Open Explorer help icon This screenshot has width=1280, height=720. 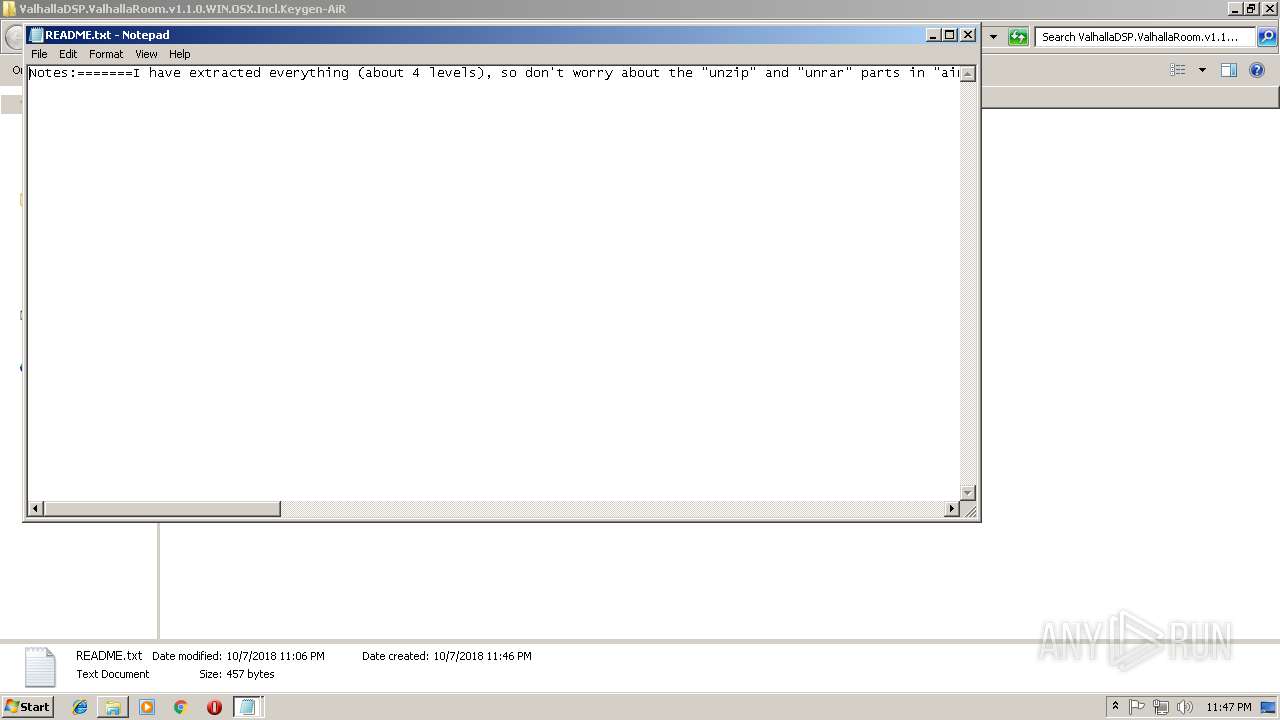tap(1258, 70)
